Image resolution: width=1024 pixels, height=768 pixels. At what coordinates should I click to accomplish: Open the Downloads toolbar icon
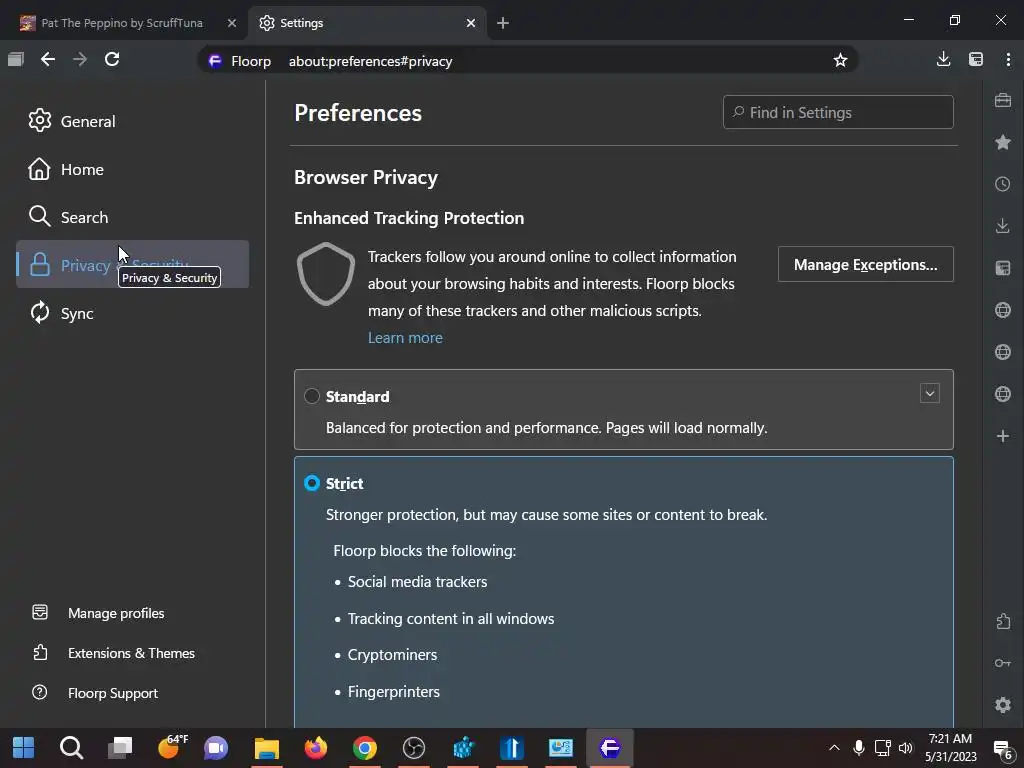[x=943, y=59]
